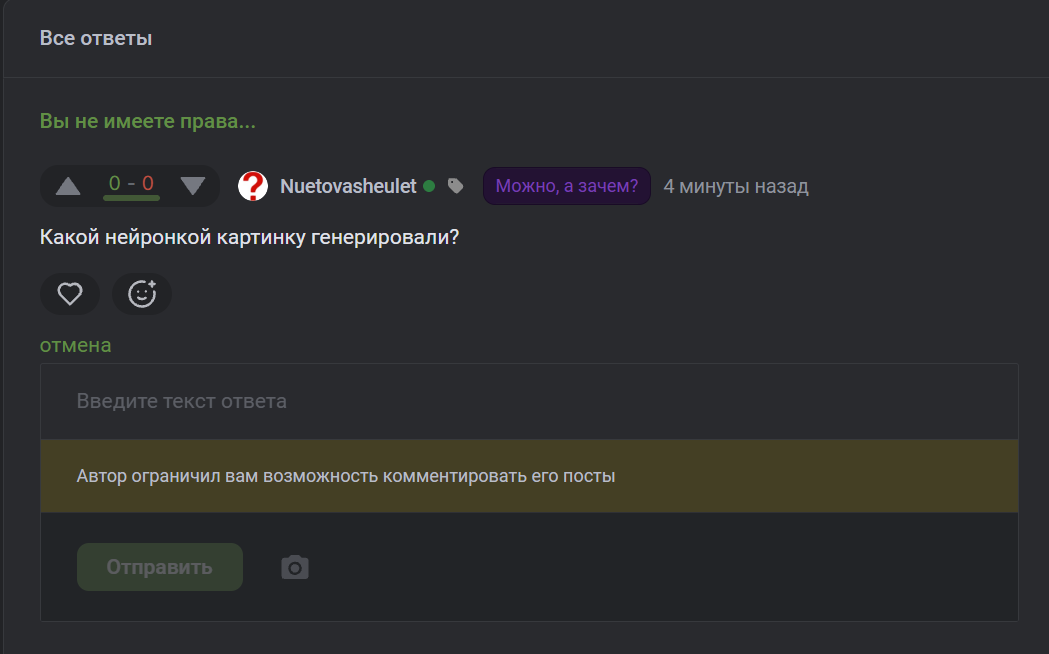Upvote the comment with the up arrow
Image resolution: width=1049 pixels, height=654 pixels.
[68, 186]
